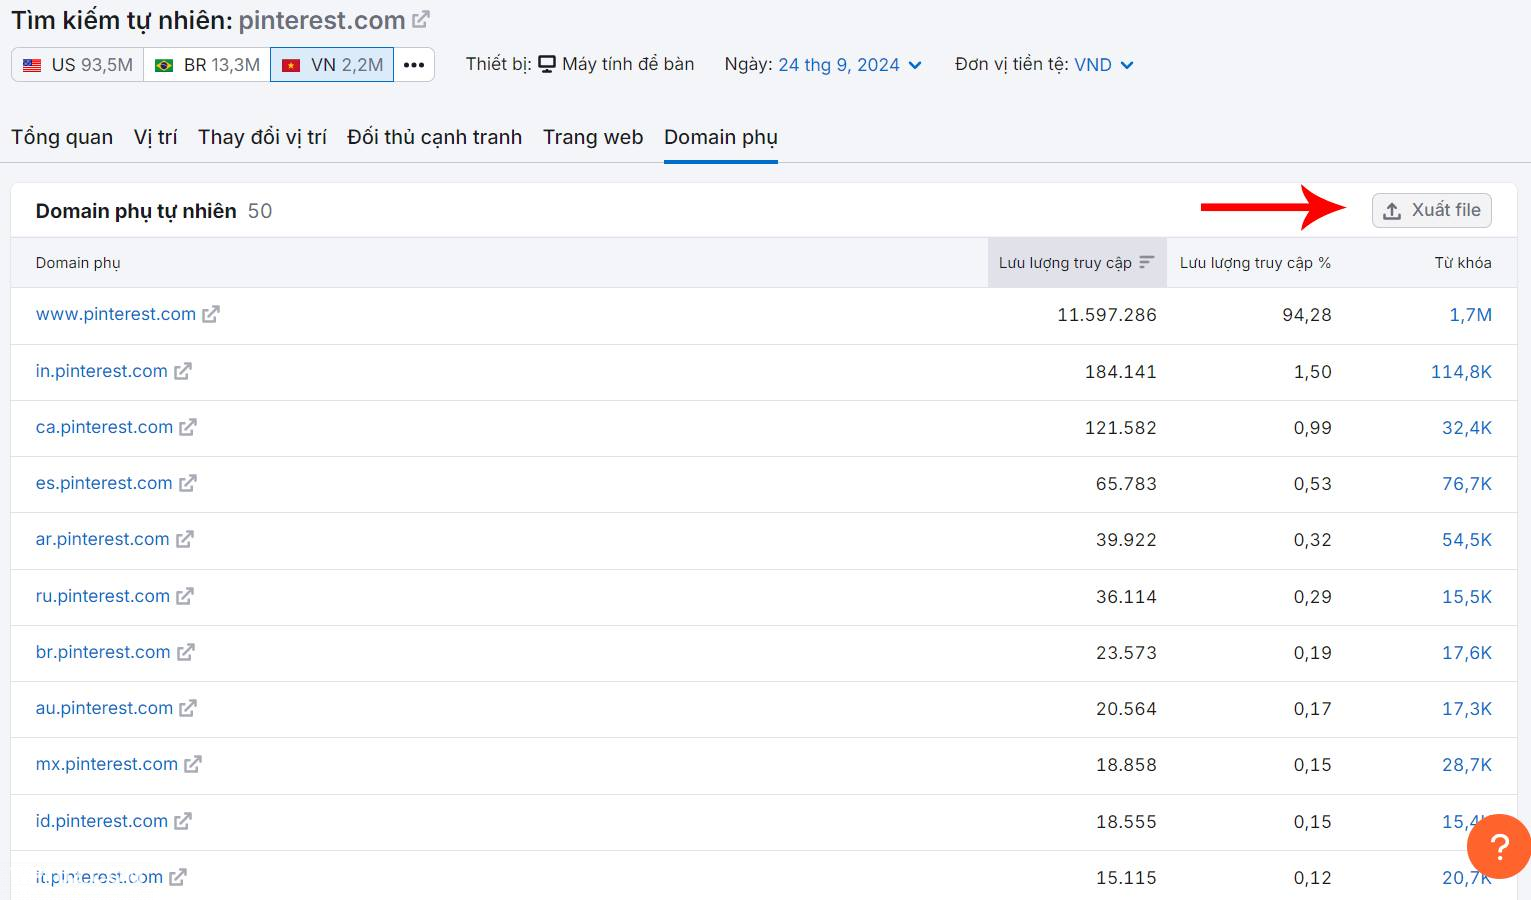This screenshot has width=1531, height=900.
Task: Open the ca.pinterest.com link
Action: coord(105,427)
